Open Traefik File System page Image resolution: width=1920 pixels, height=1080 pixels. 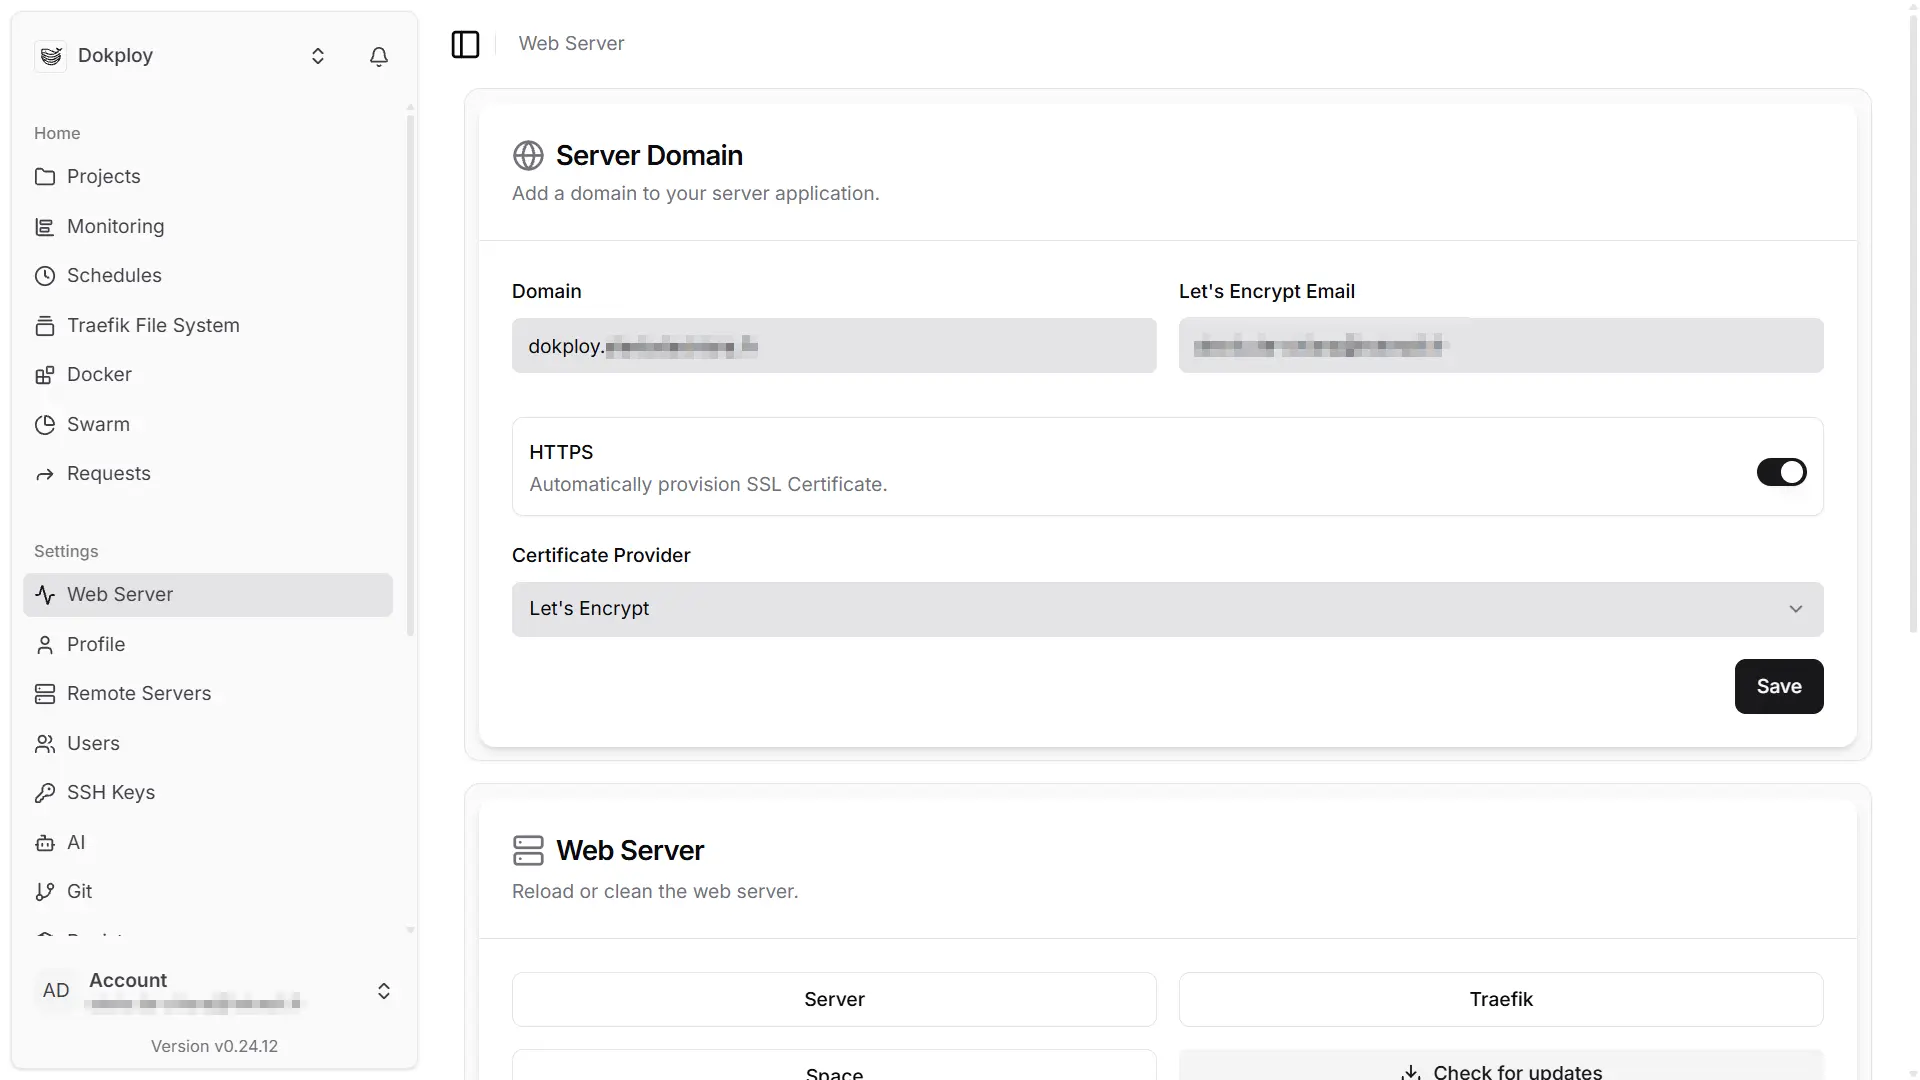tap(208, 326)
